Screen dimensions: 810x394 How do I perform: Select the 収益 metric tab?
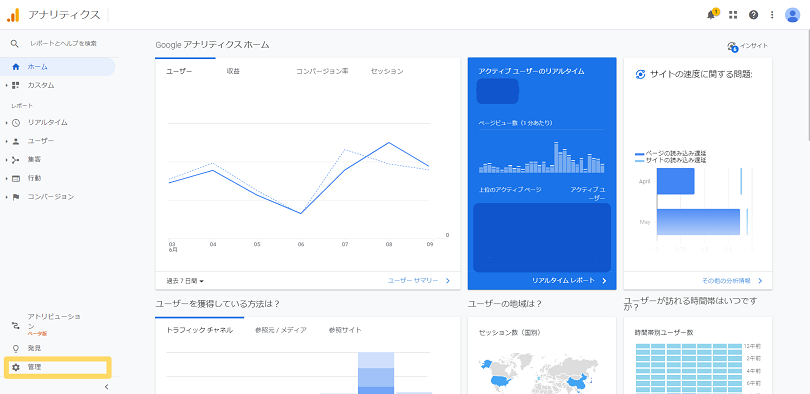pyautogui.click(x=233, y=71)
